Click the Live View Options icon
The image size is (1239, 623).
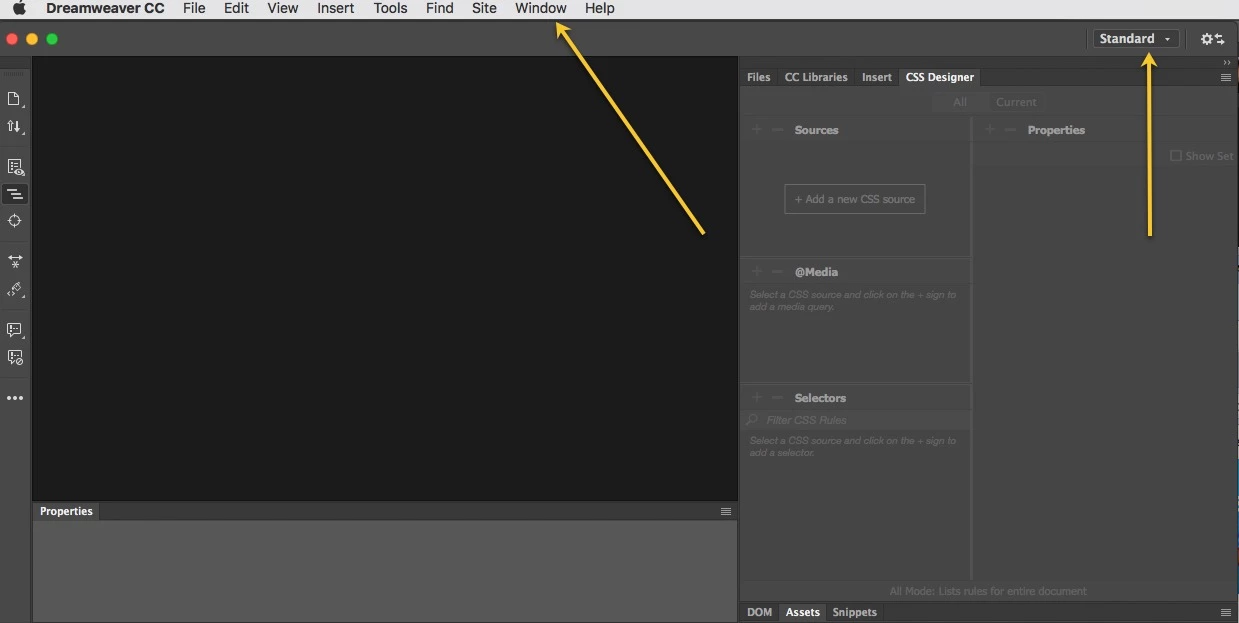pos(15,167)
